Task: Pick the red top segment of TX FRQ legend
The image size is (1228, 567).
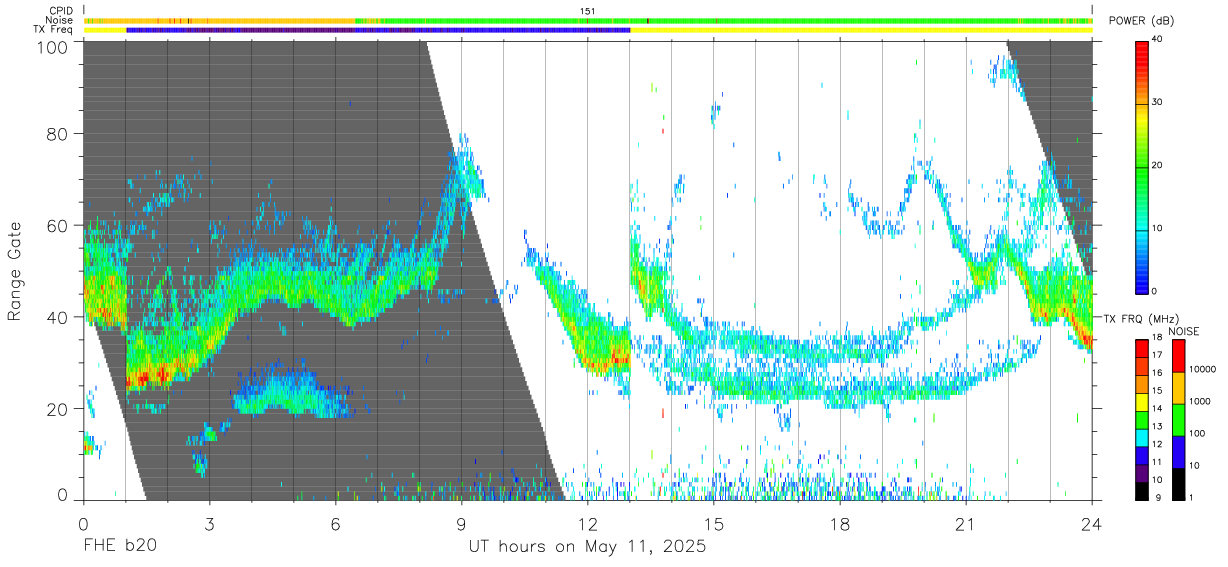Action: coord(1142,347)
